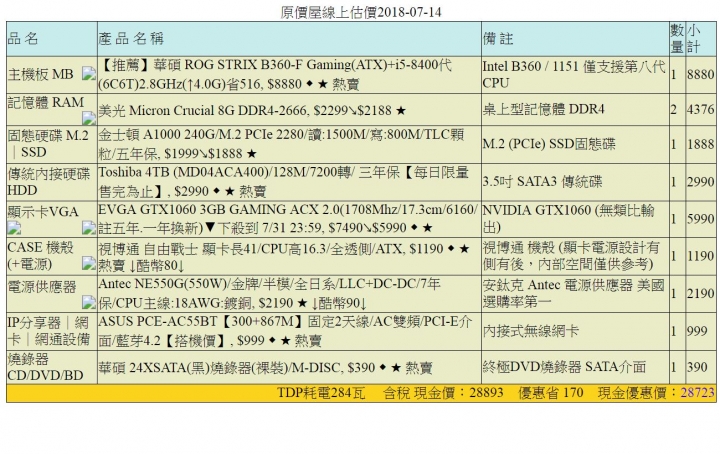Click the 現金優惠價 28723 value

click(698, 393)
